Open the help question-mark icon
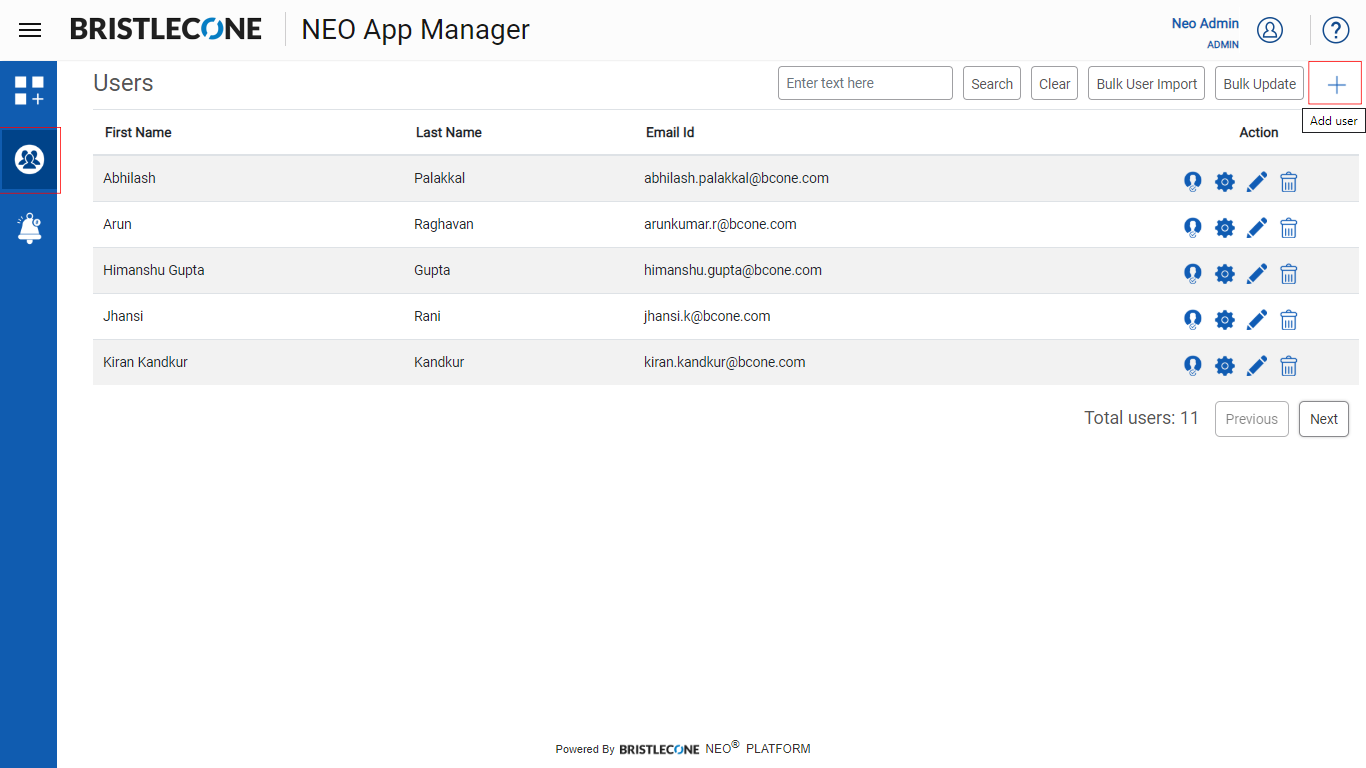 [1336, 30]
